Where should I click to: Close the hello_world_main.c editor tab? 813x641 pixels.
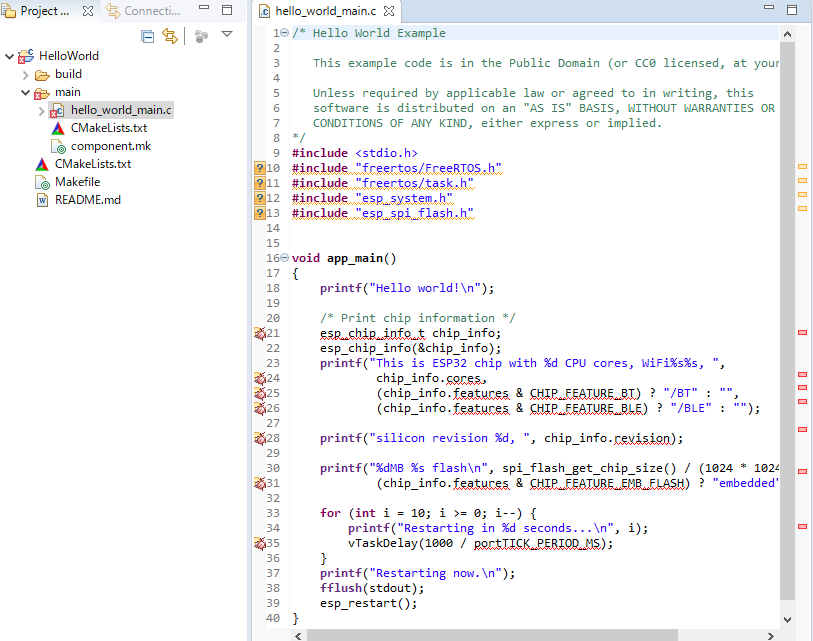[x=389, y=11]
